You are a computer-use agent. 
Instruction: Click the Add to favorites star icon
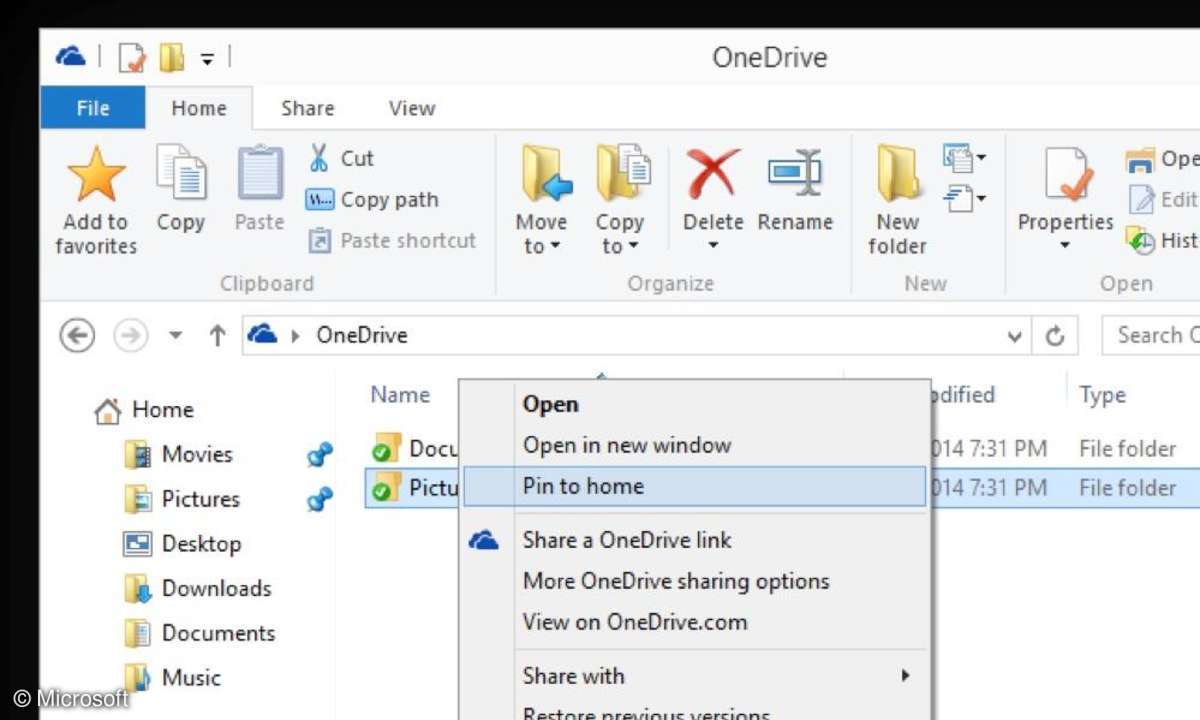coord(96,174)
